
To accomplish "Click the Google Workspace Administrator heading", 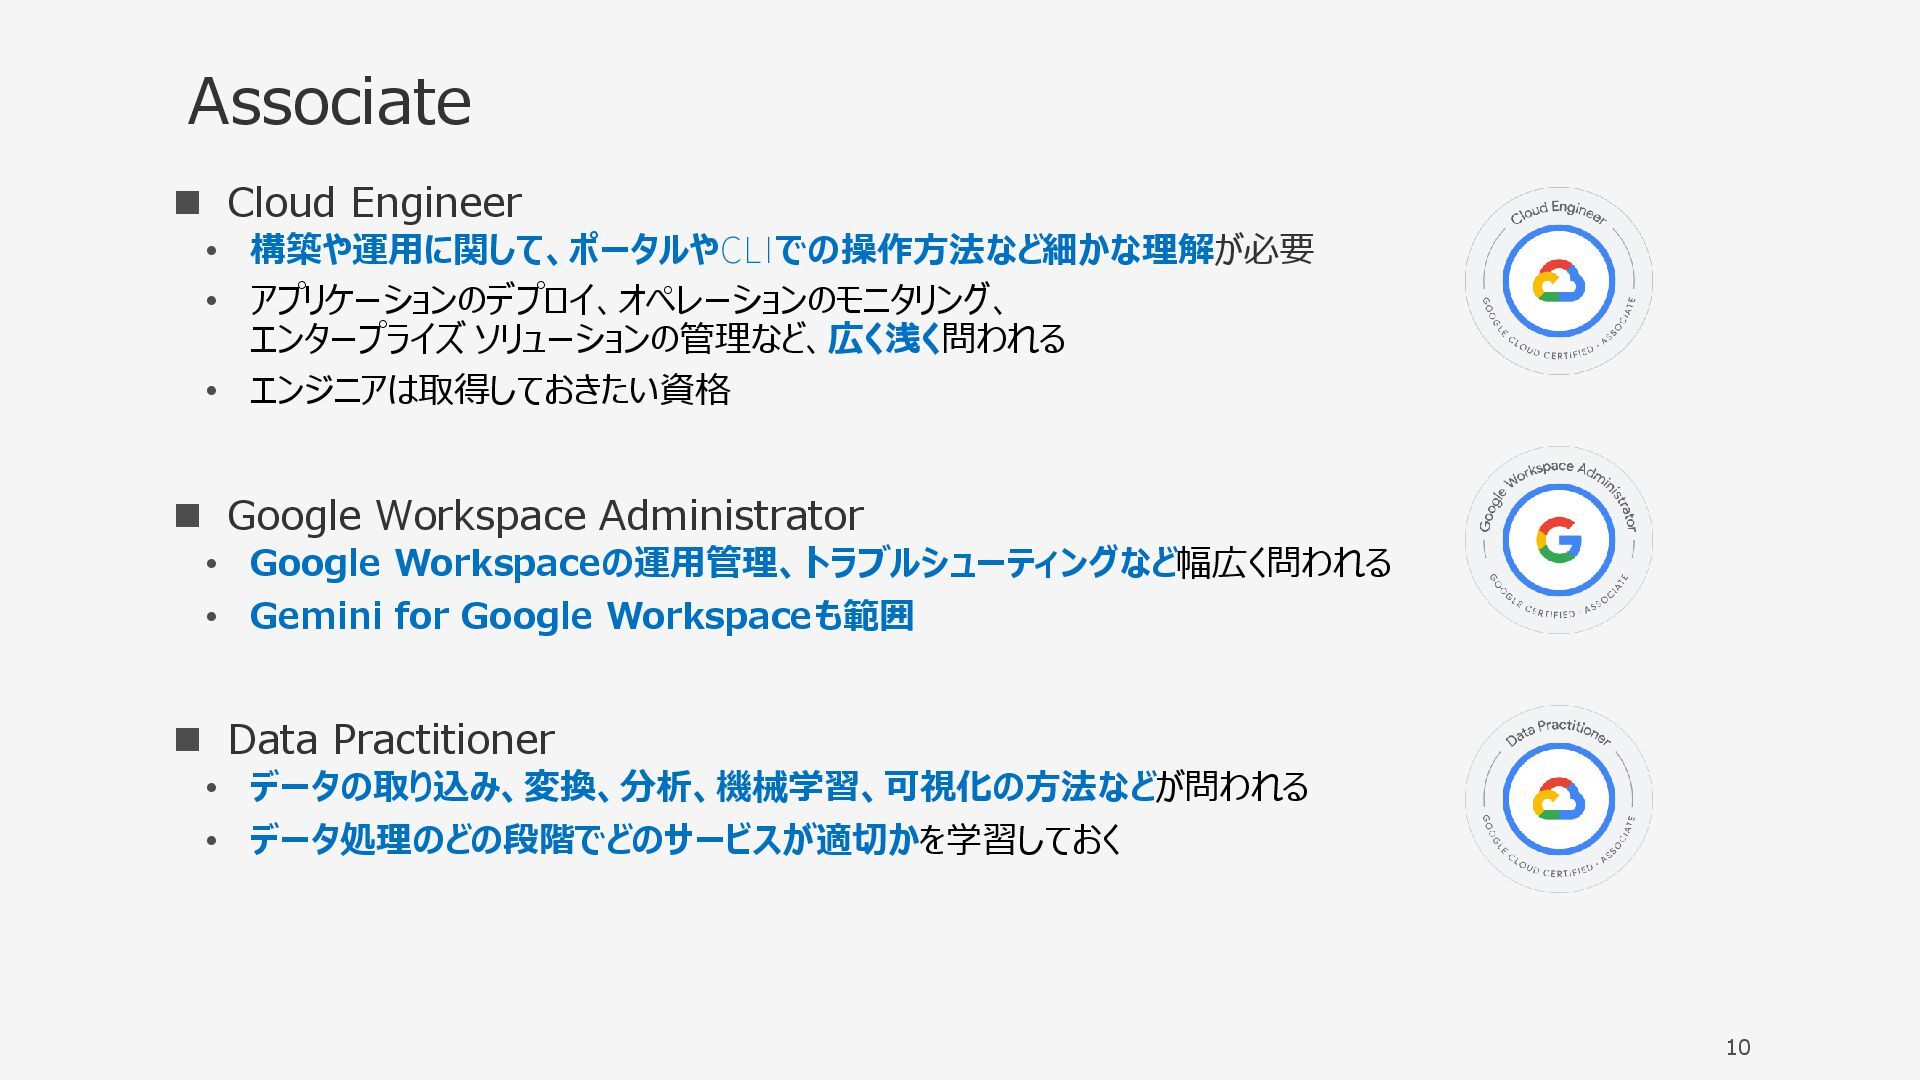I will [x=545, y=516].
